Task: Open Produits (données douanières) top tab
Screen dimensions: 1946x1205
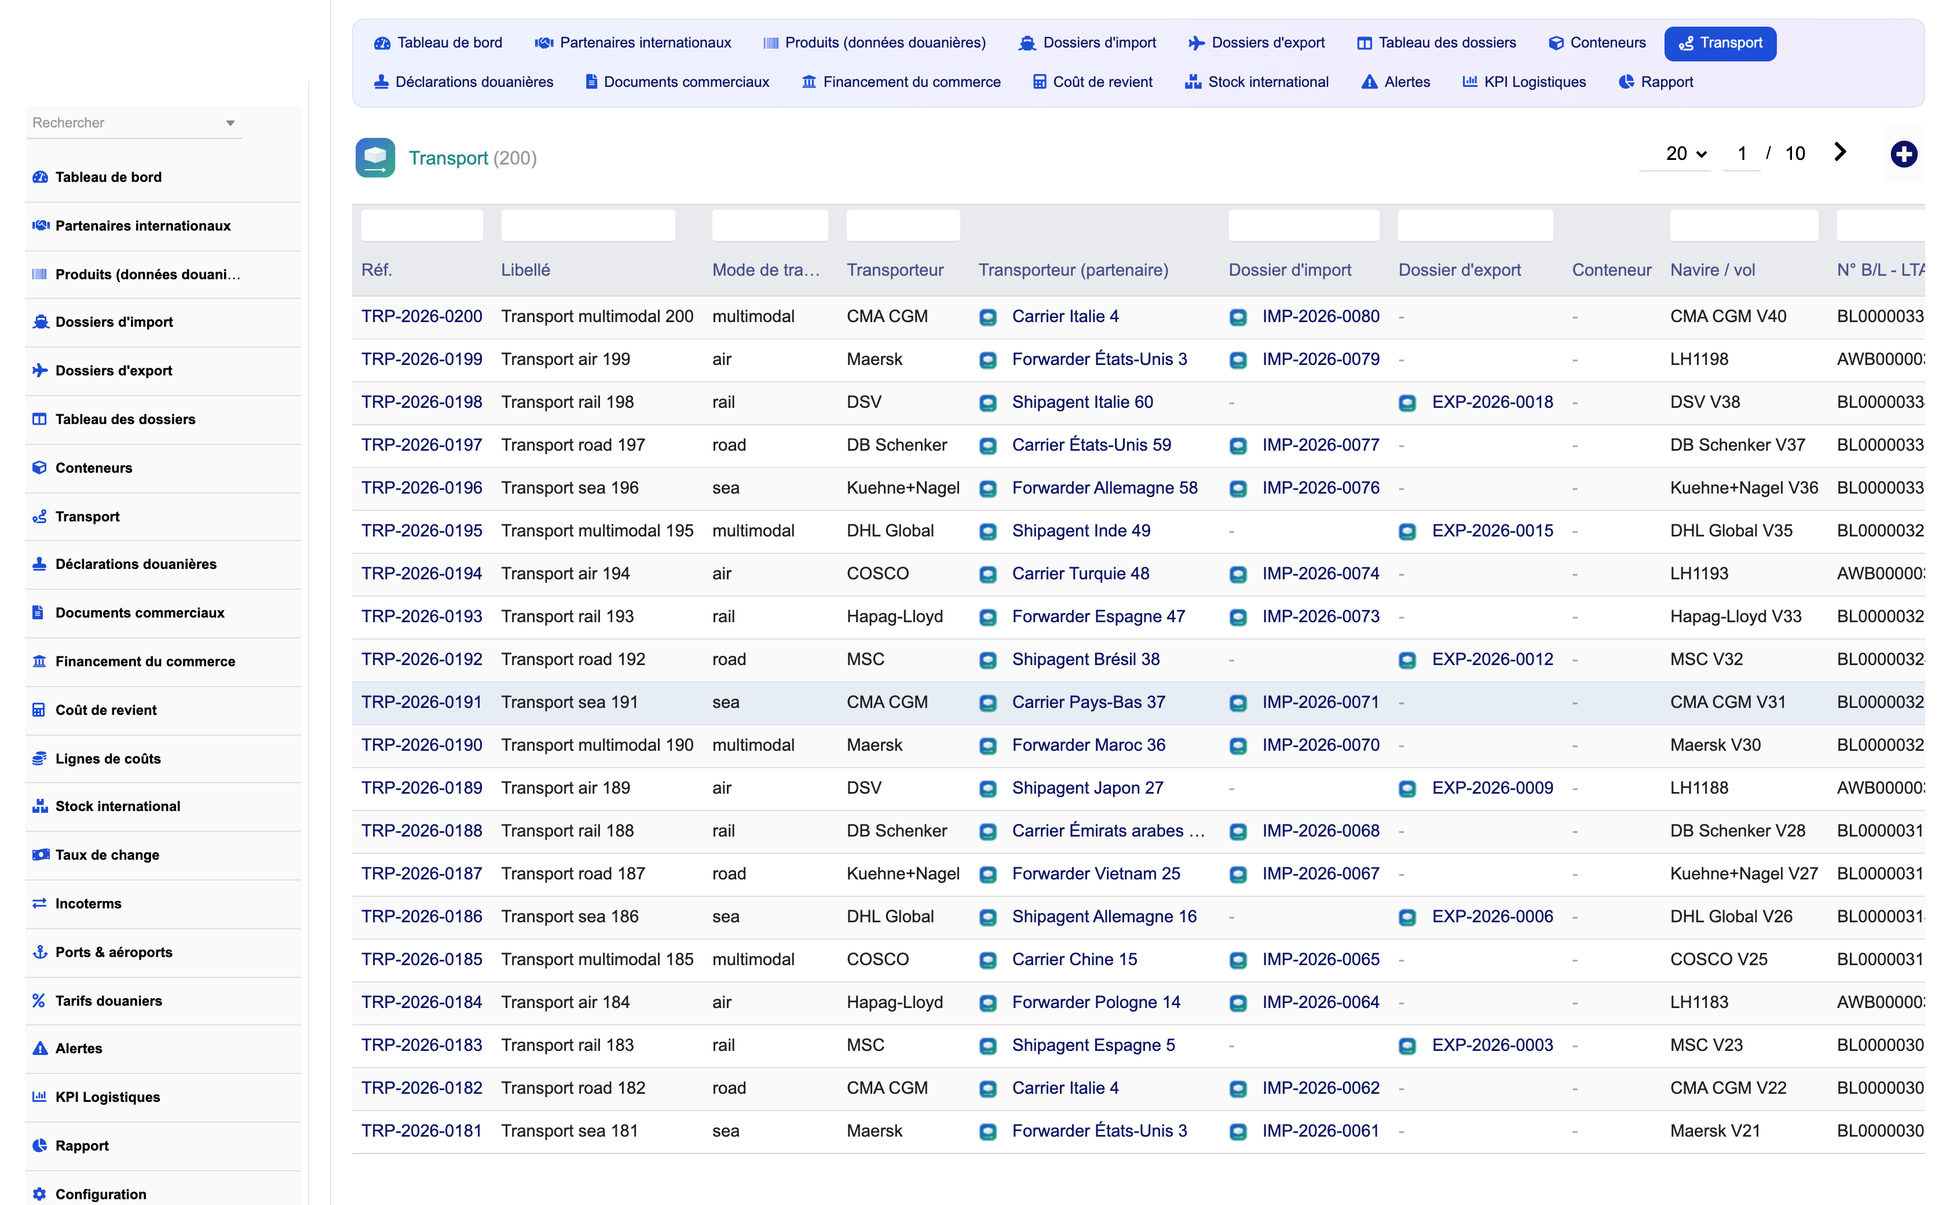Action: pos(874,43)
